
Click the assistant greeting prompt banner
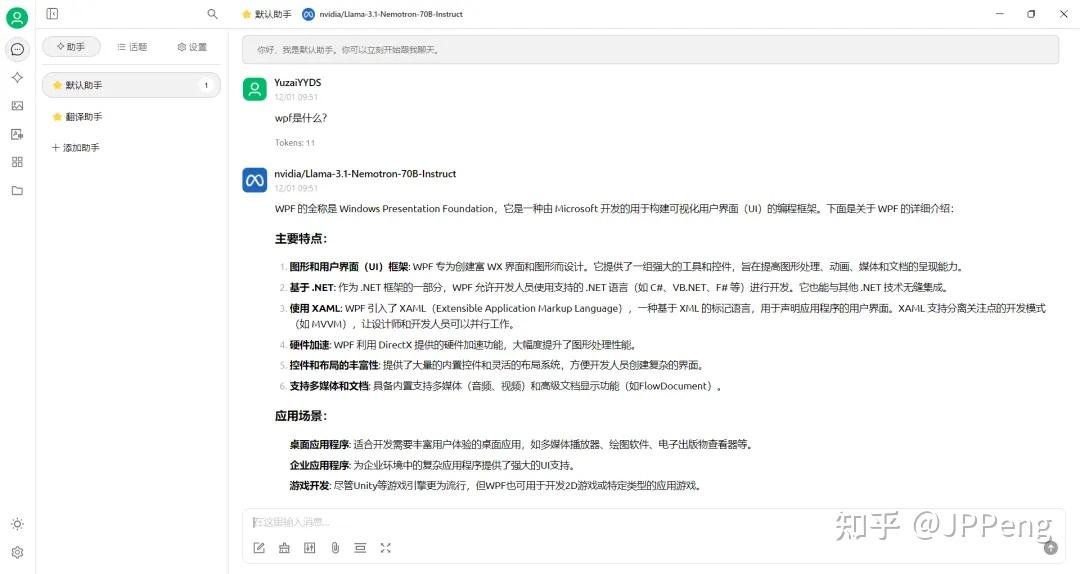[x=650, y=50]
